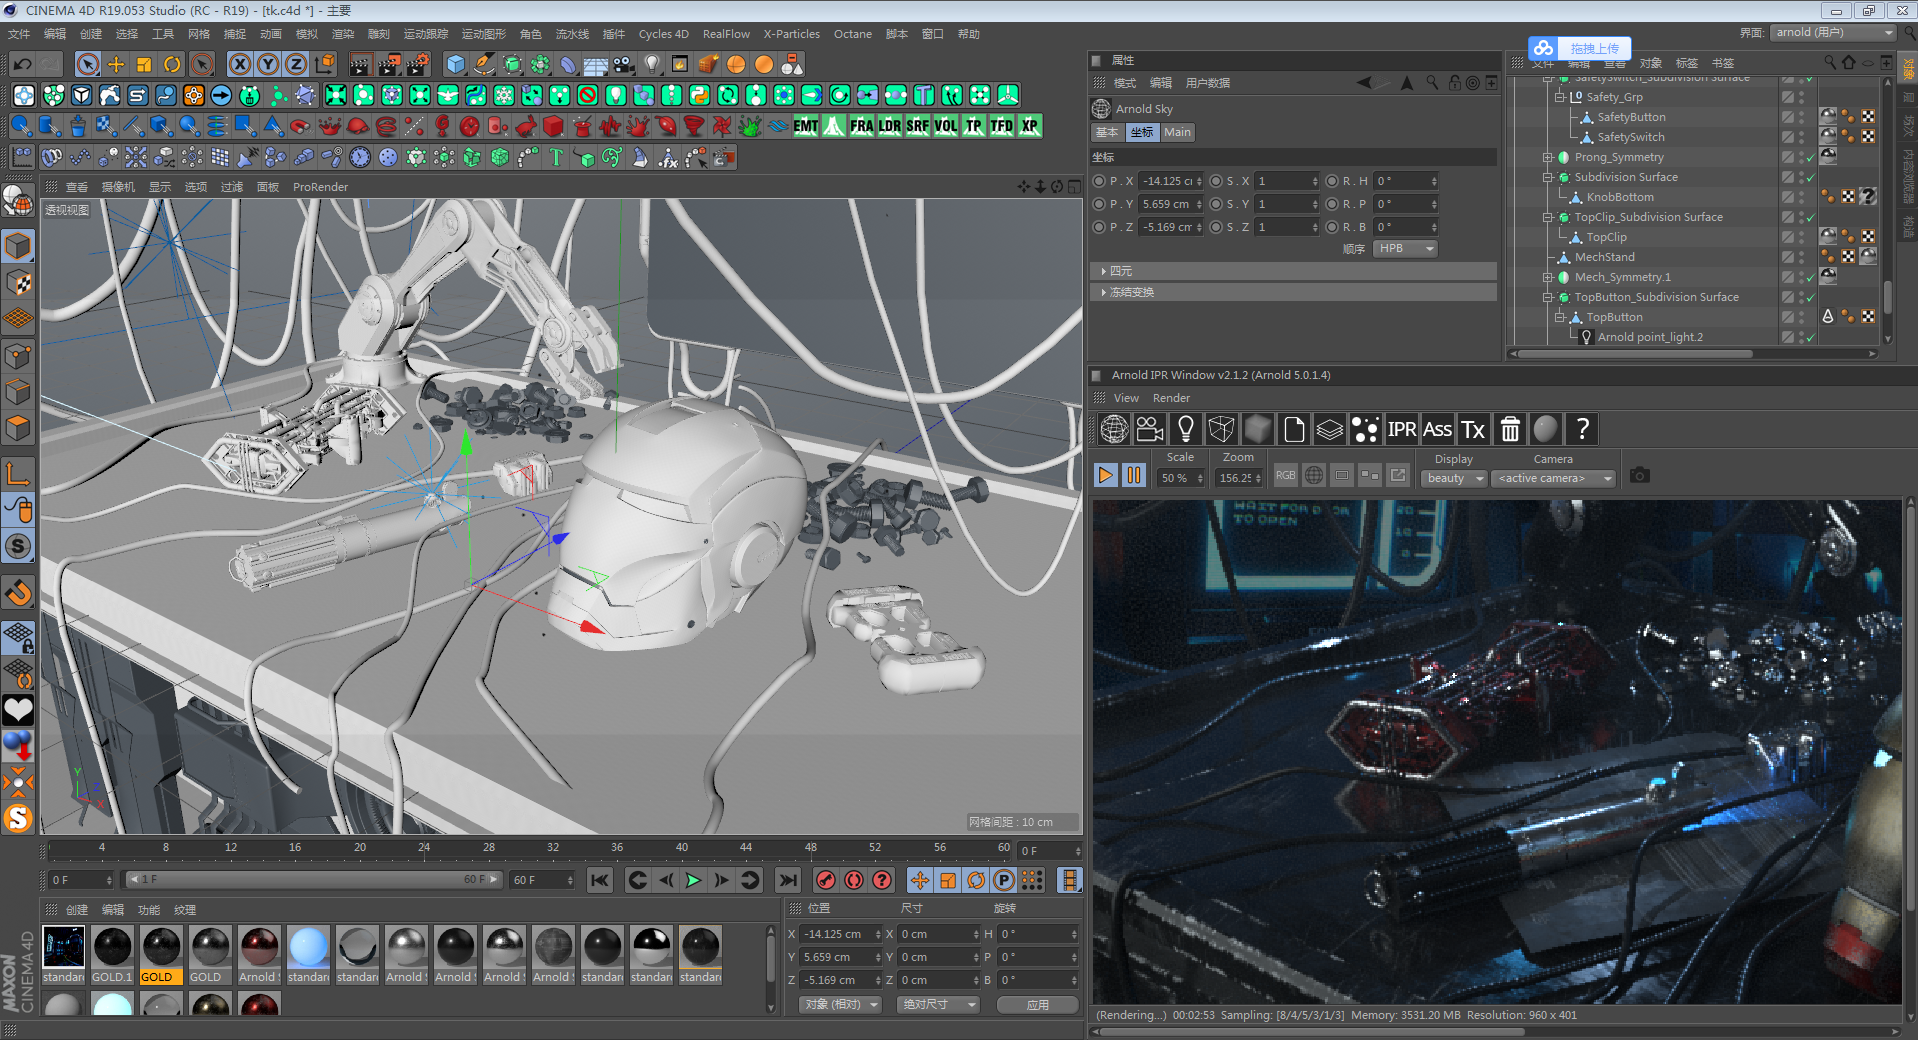Click the globe icon in Arnold IPR toolbar
The image size is (1918, 1040).
tap(1114, 429)
